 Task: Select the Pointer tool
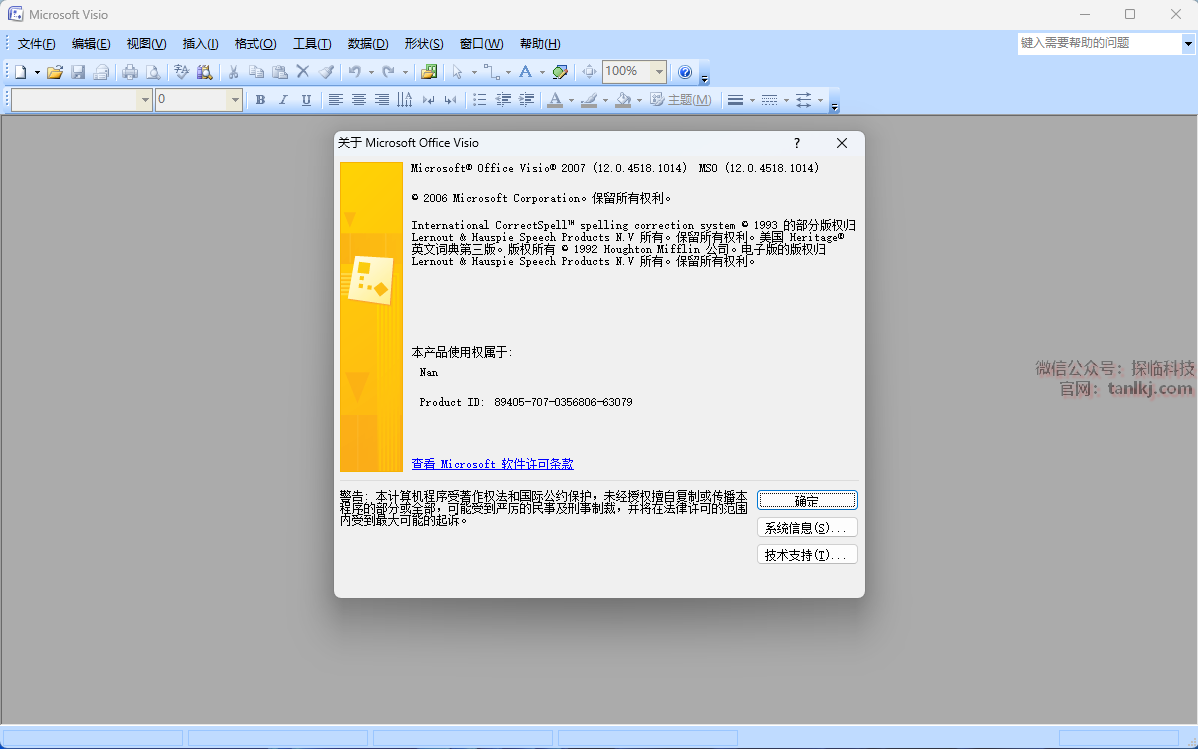pyautogui.click(x=457, y=72)
